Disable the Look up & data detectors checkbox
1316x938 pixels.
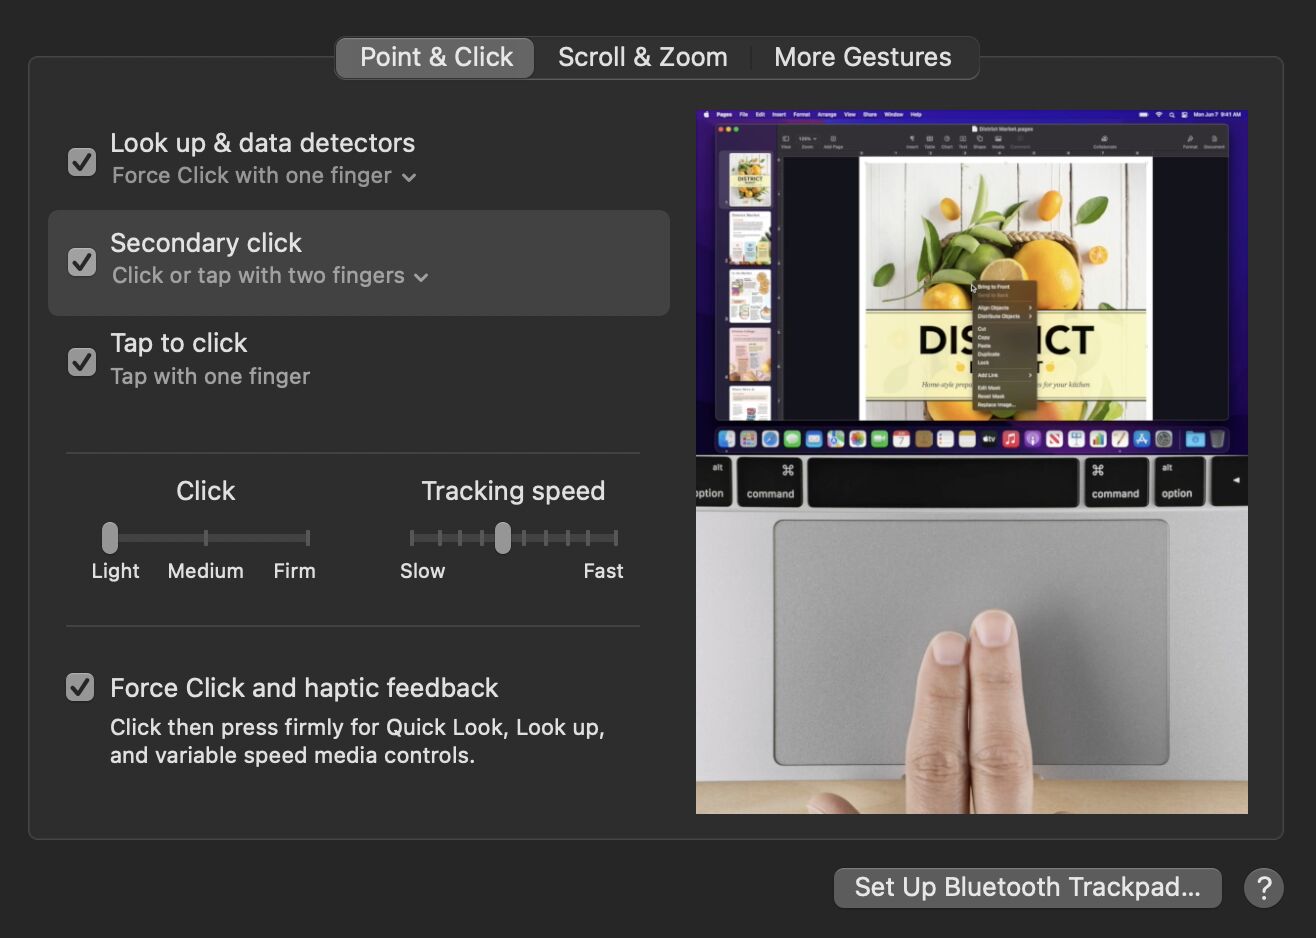pyautogui.click(x=82, y=161)
